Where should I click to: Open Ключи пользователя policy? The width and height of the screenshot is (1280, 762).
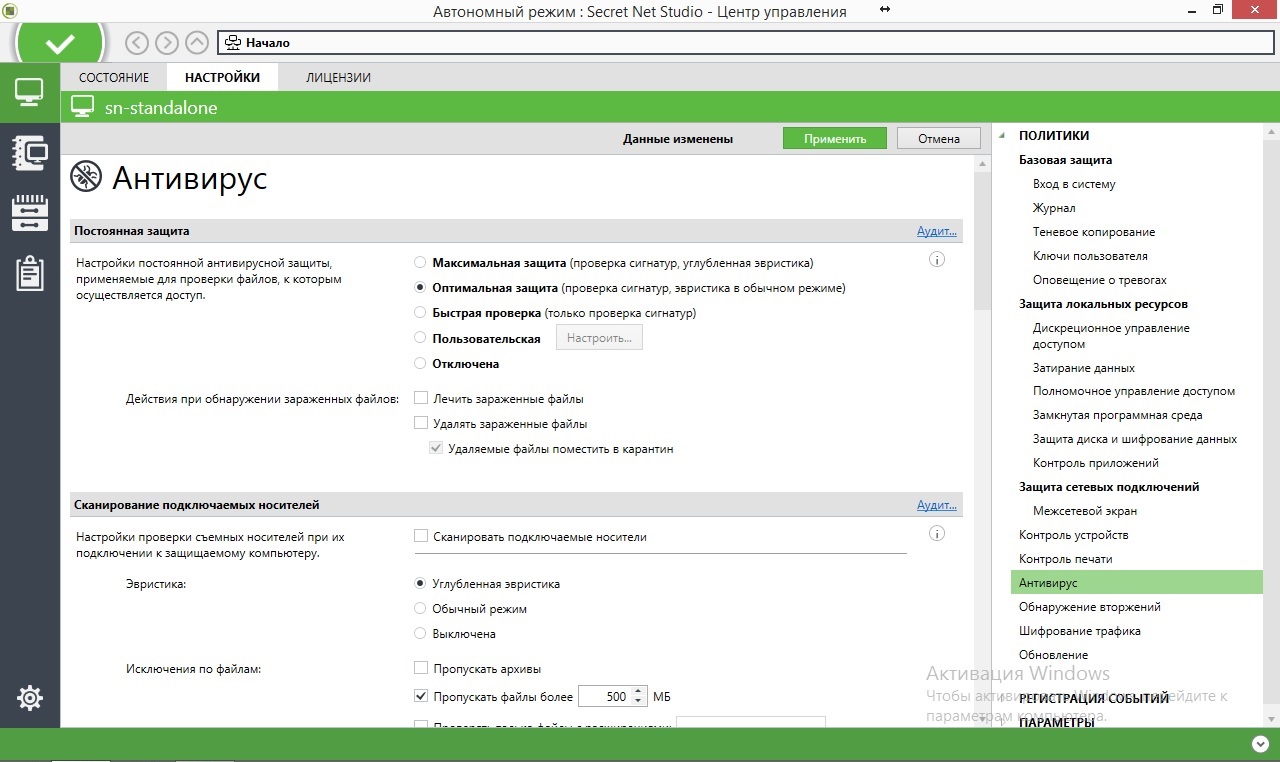[1090, 256]
